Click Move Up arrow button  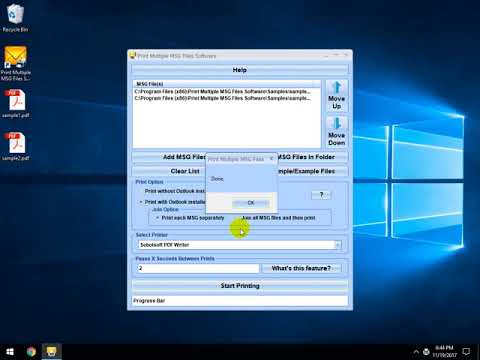[x=336, y=96]
